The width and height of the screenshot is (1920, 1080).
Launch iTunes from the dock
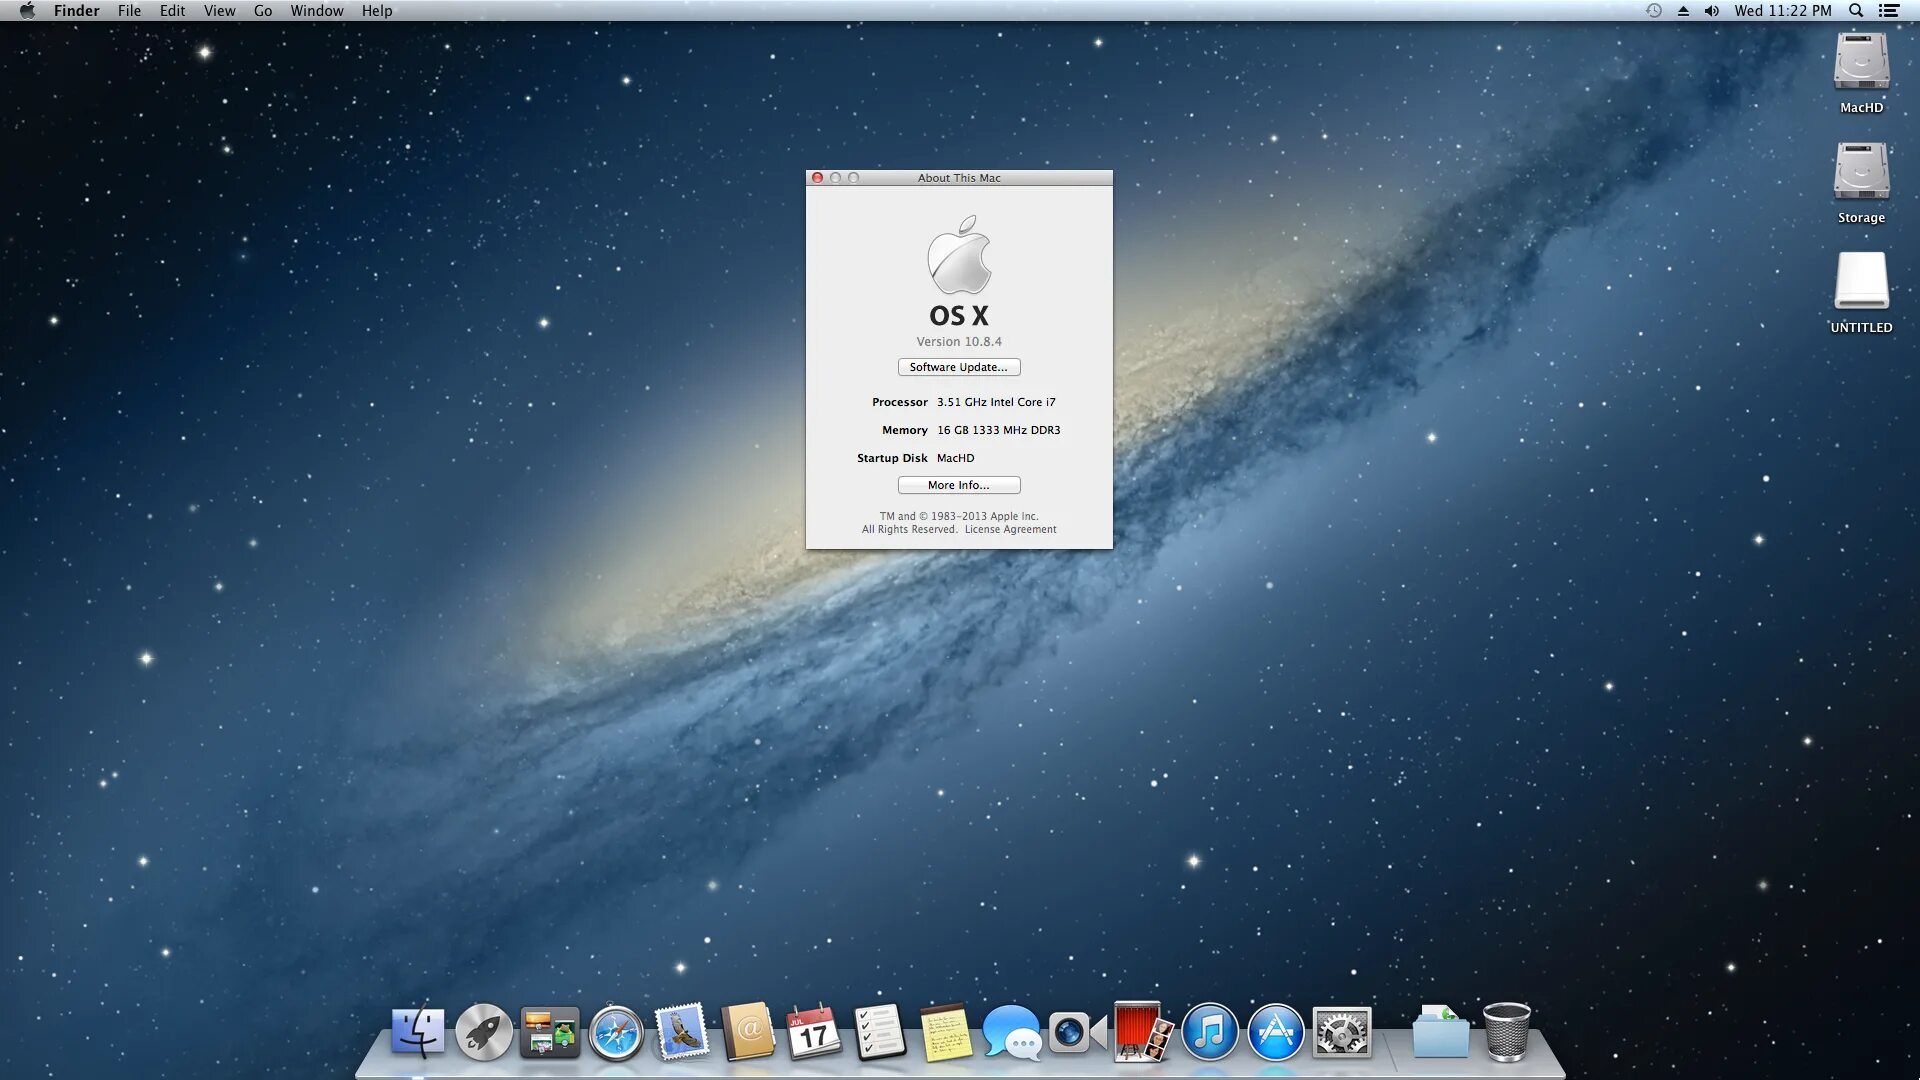pyautogui.click(x=1209, y=1032)
